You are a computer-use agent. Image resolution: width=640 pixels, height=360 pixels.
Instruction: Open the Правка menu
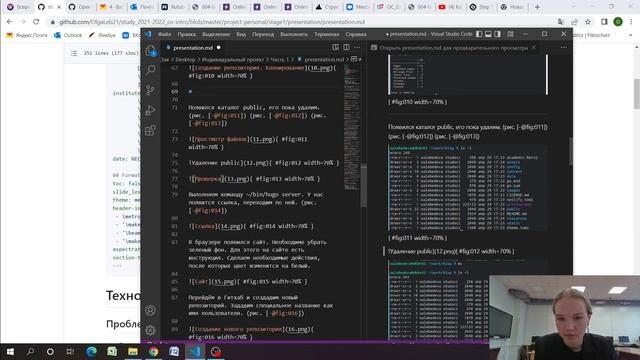click(187, 34)
